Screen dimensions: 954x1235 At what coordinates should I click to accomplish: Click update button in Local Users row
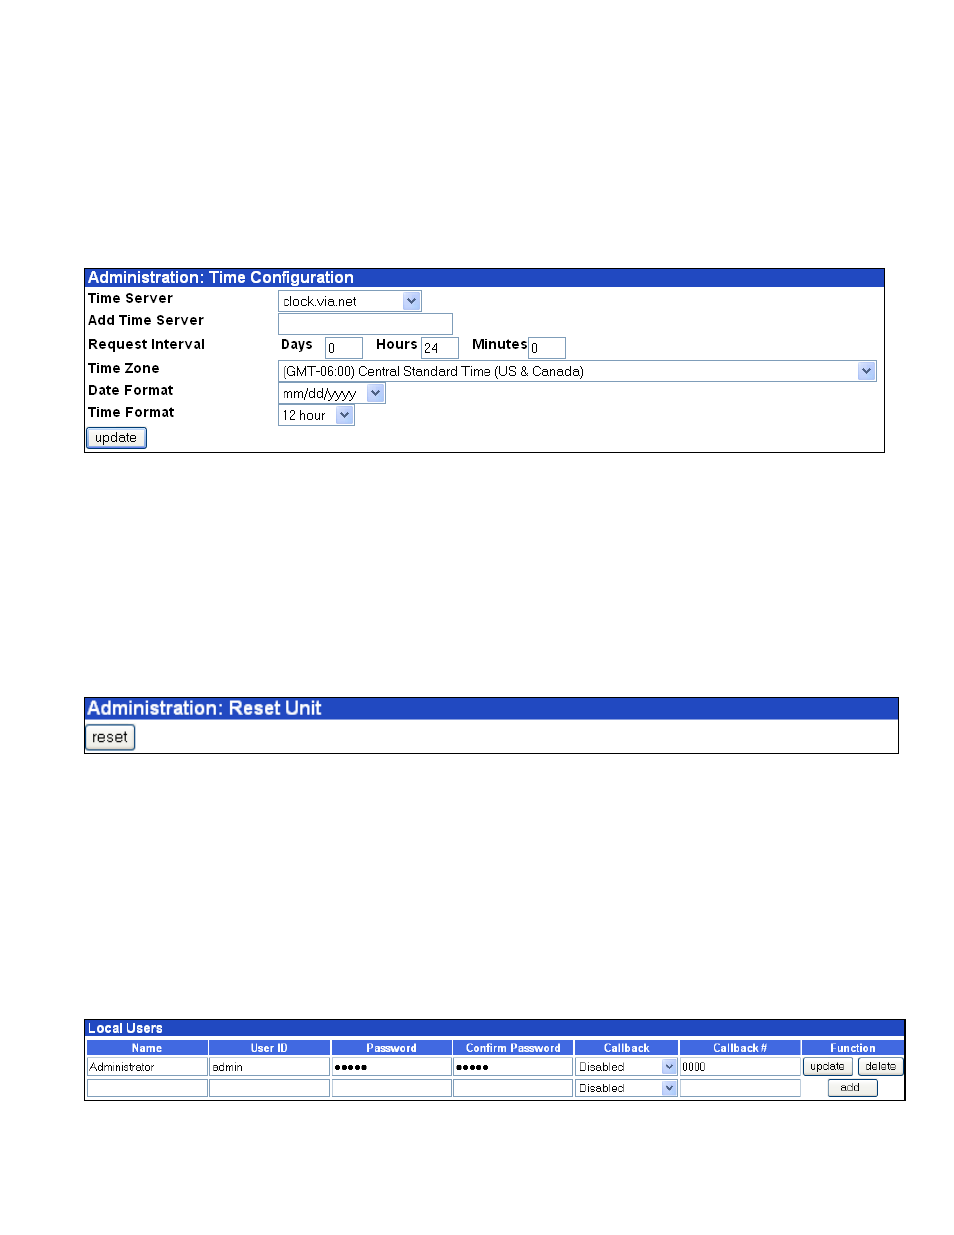pyautogui.click(x=828, y=1067)
